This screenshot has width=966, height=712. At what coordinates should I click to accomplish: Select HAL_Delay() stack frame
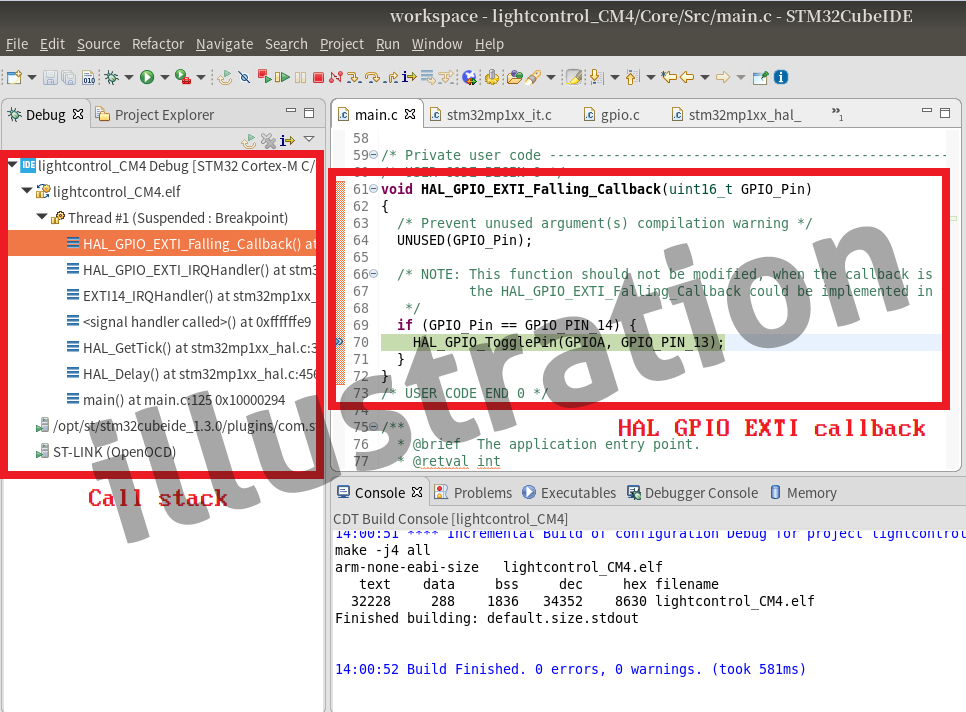(192, 374)
